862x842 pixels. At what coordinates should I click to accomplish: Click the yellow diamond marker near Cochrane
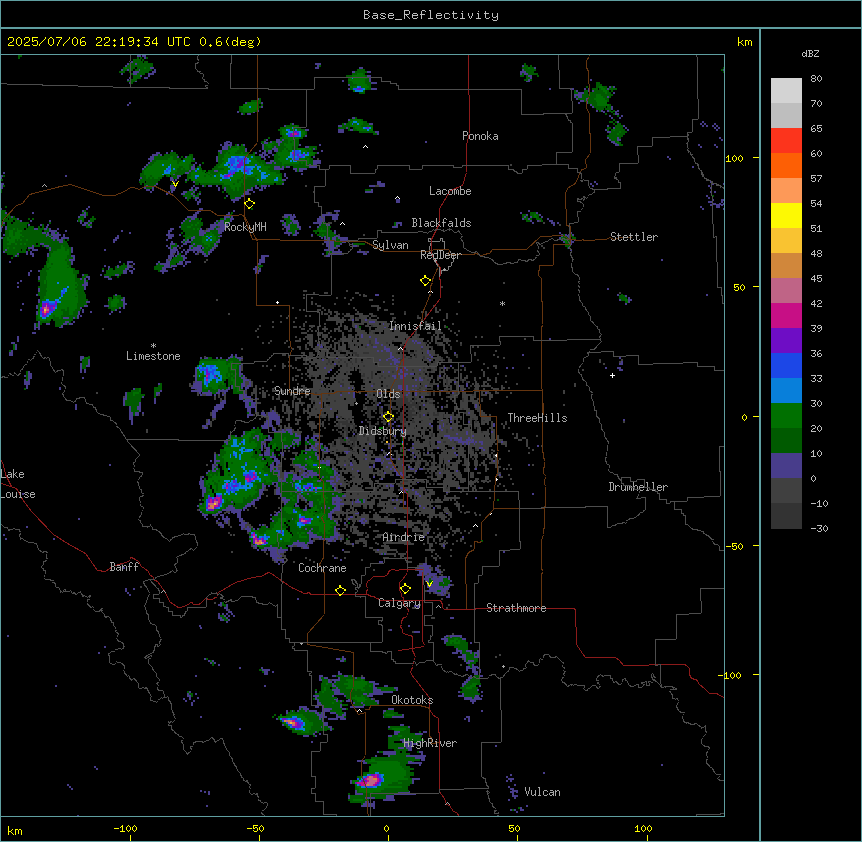[x=340, y=590]
